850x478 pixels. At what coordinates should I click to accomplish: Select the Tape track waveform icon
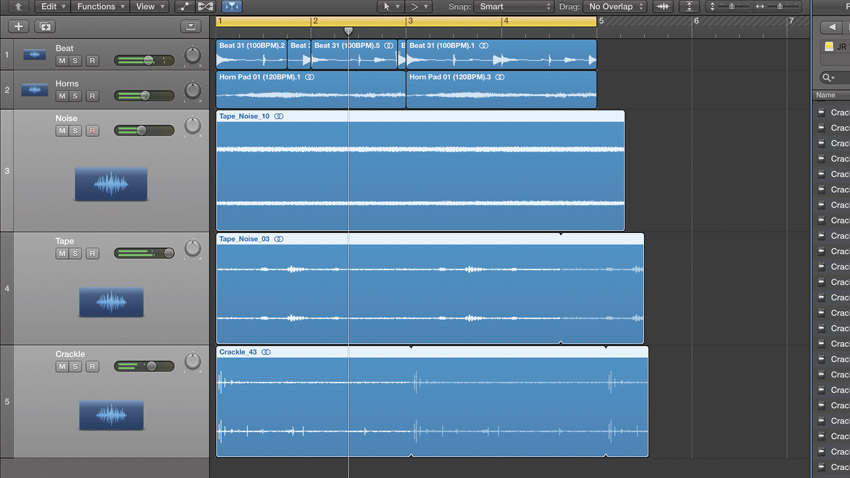point(112,302)
